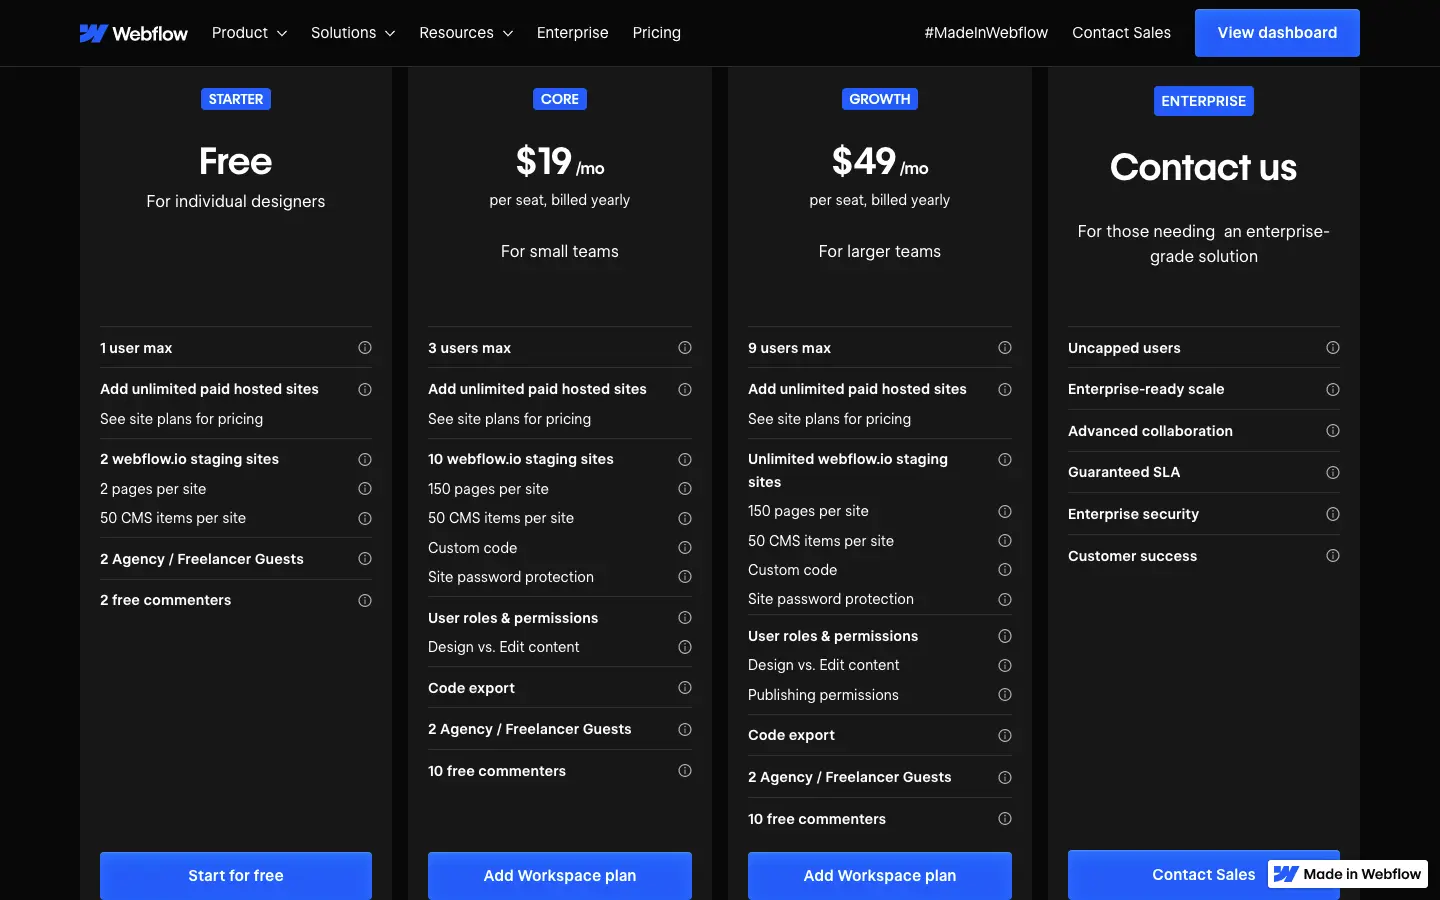Open info for Advanced collaboration
This screenshot has width=1440, height=900.
pos(1333,431)
